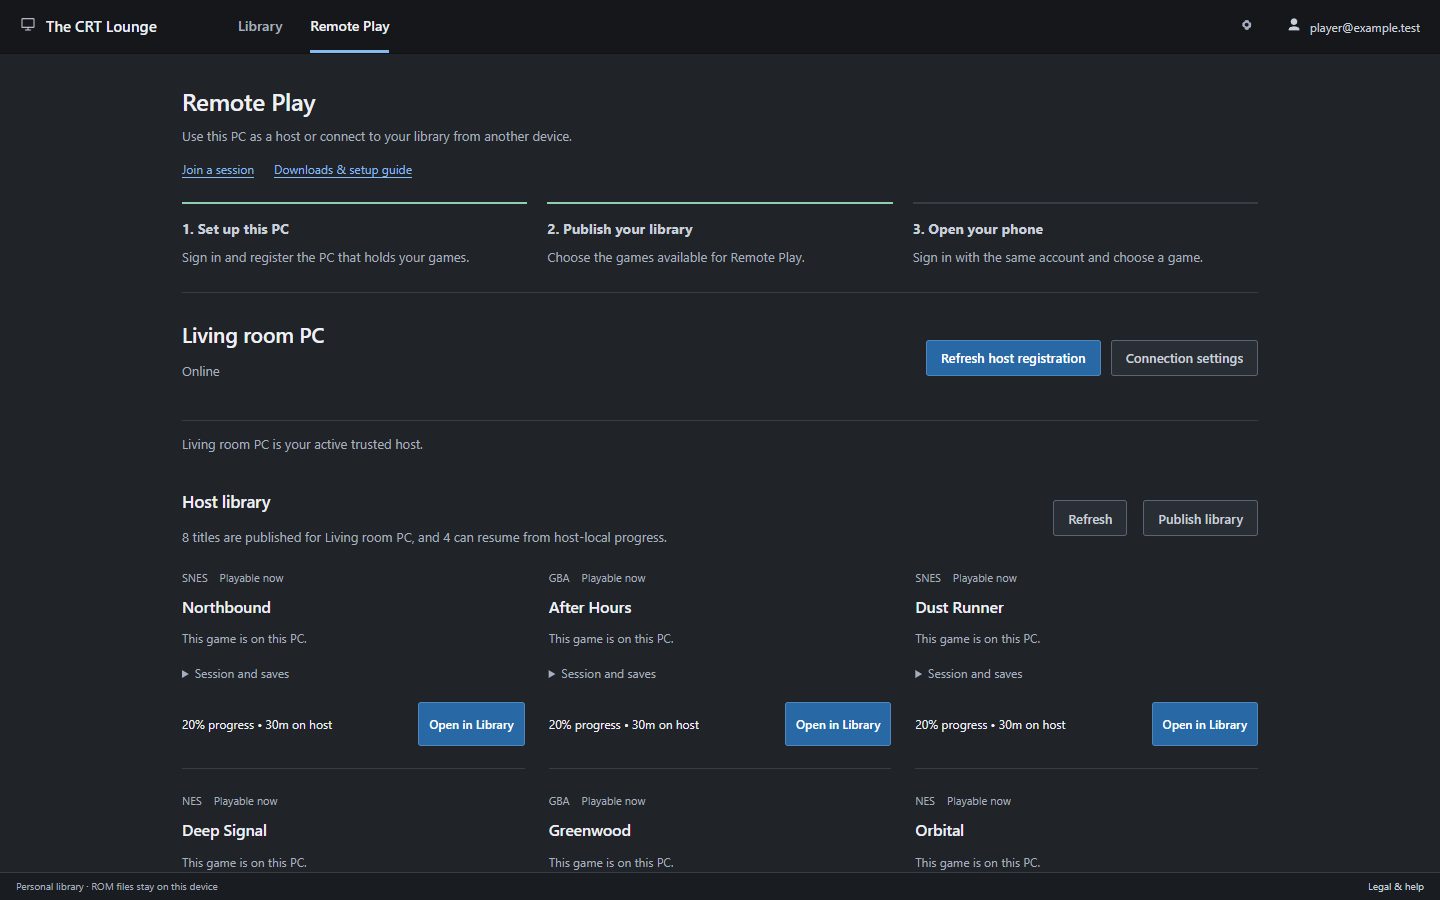Click the Northbound game title
1440x900 pixels.
click(x=226, y=607)
